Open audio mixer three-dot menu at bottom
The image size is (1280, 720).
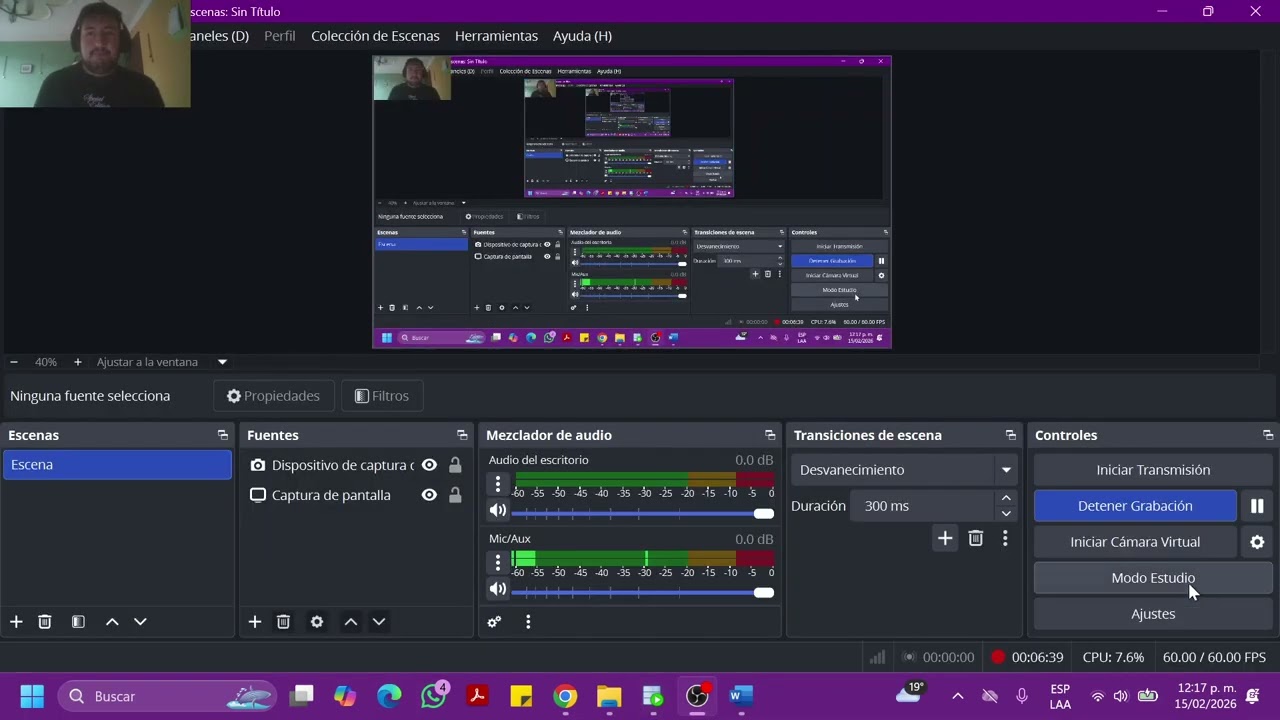(528, 622)
